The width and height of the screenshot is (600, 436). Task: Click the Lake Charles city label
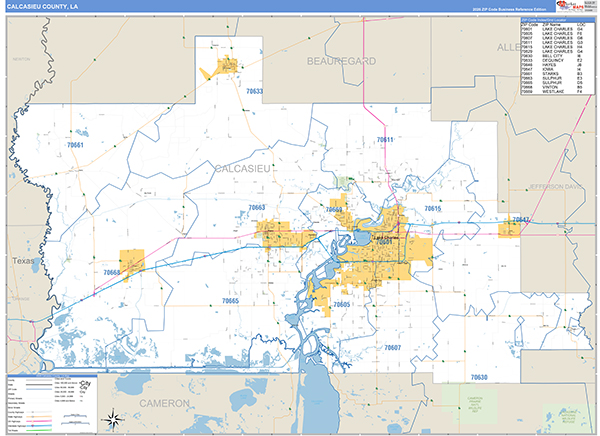click(x=385, y=238)
